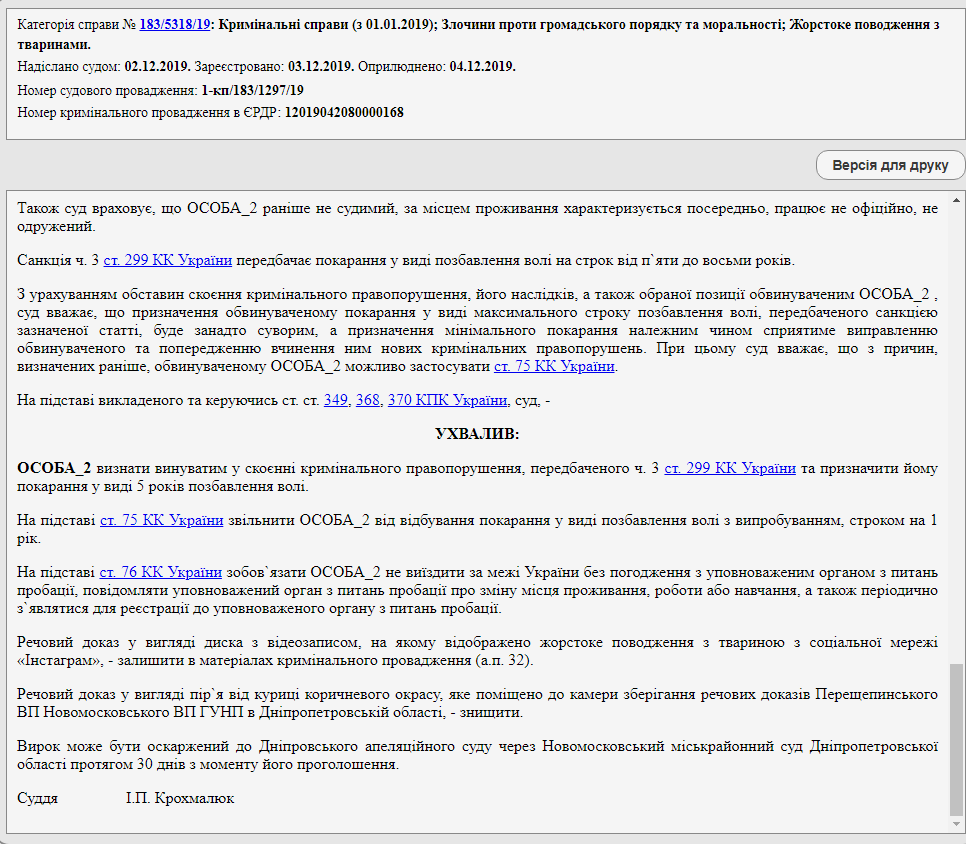Open 'ст. 75 КК України' link before 'звільнити ОСОБА_2'
This screenshot has width=966, height=844.
[162, 520]
